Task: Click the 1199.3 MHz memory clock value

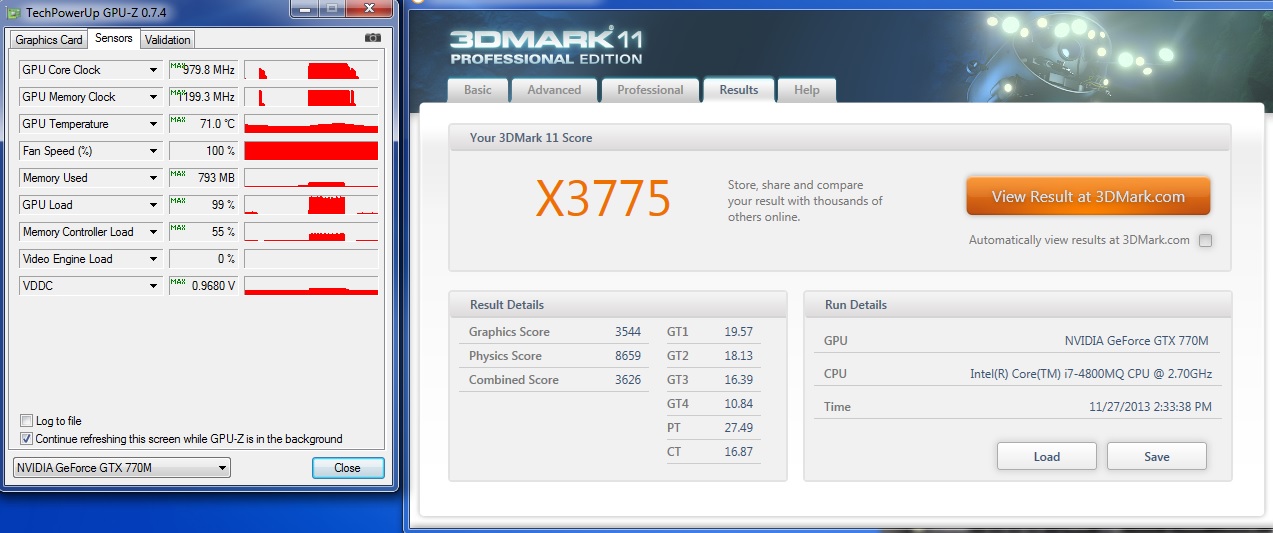Action: (x=207, y=97)
